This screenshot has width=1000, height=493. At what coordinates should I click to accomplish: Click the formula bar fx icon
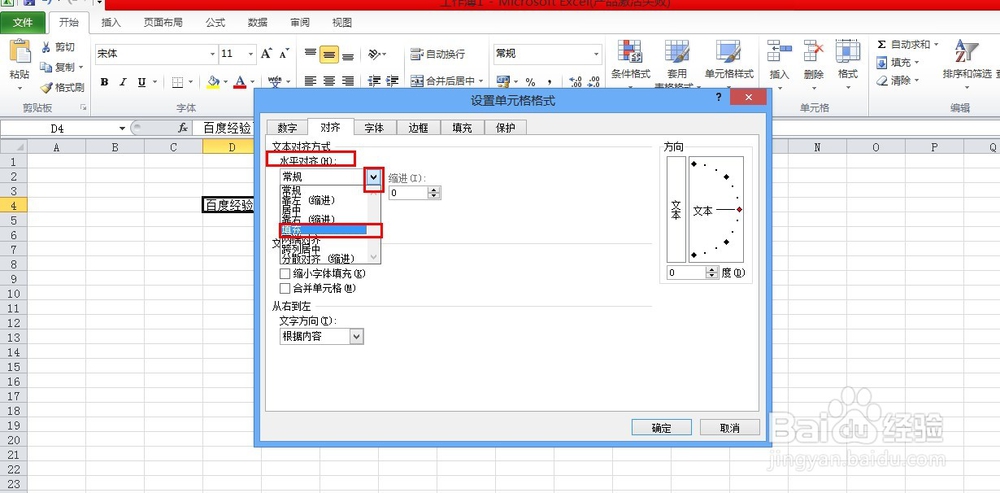[x=183, y=128]
